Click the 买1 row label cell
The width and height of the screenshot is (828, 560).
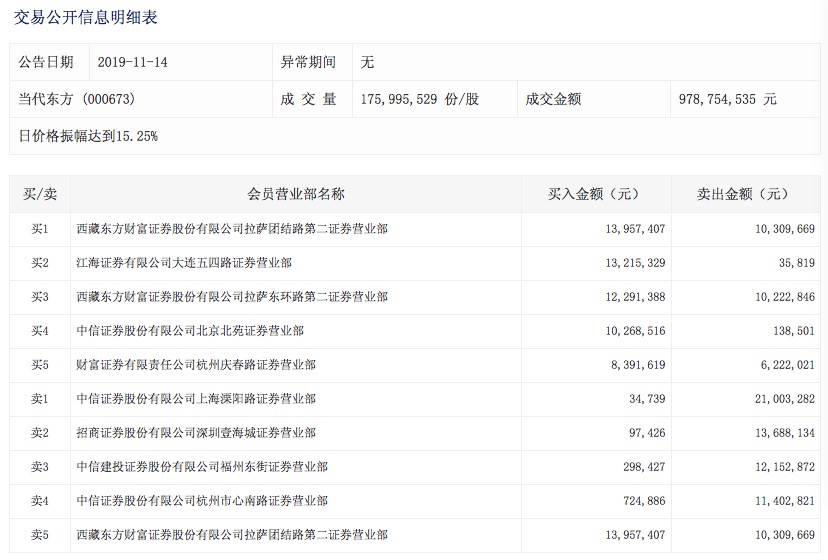tap(40, 229)
